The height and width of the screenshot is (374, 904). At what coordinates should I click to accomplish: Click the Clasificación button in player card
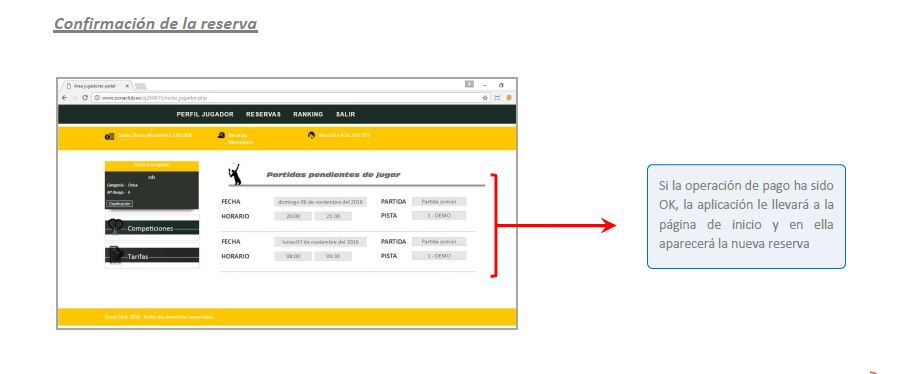point(120,203)
